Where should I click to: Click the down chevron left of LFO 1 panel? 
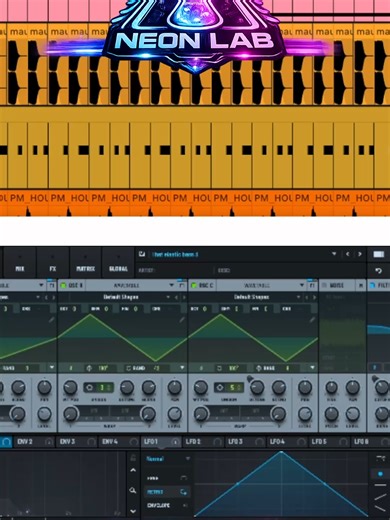click(x=133, y=511)
